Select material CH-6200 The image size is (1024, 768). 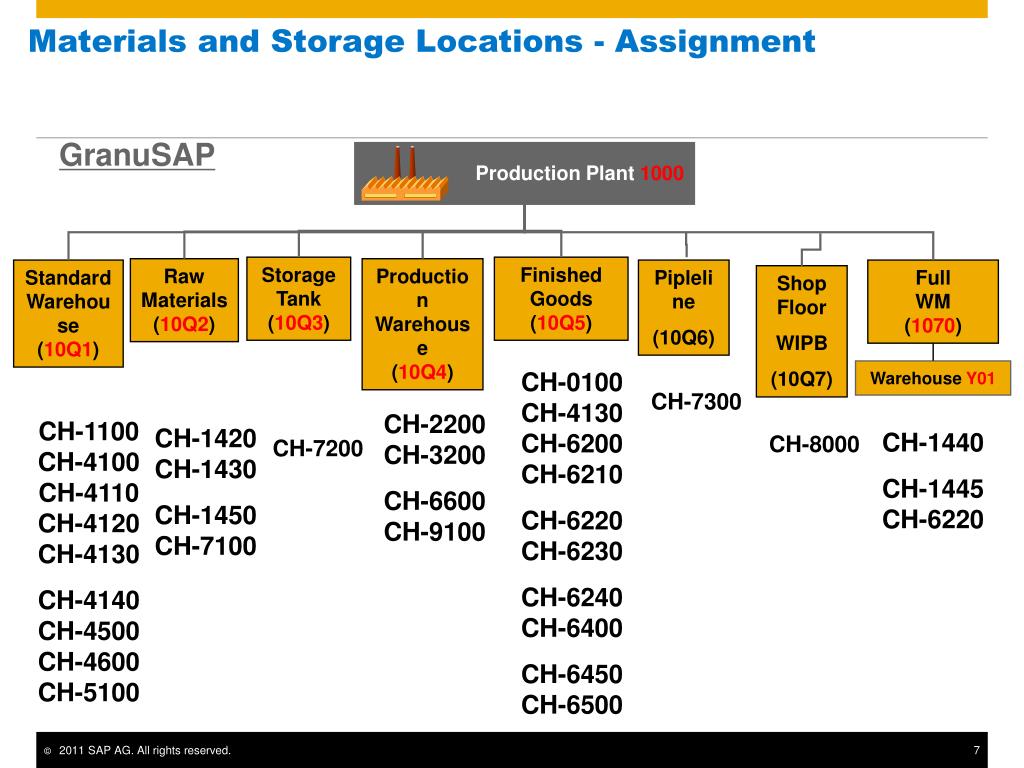pyautogui.click(x=572, y=443)
